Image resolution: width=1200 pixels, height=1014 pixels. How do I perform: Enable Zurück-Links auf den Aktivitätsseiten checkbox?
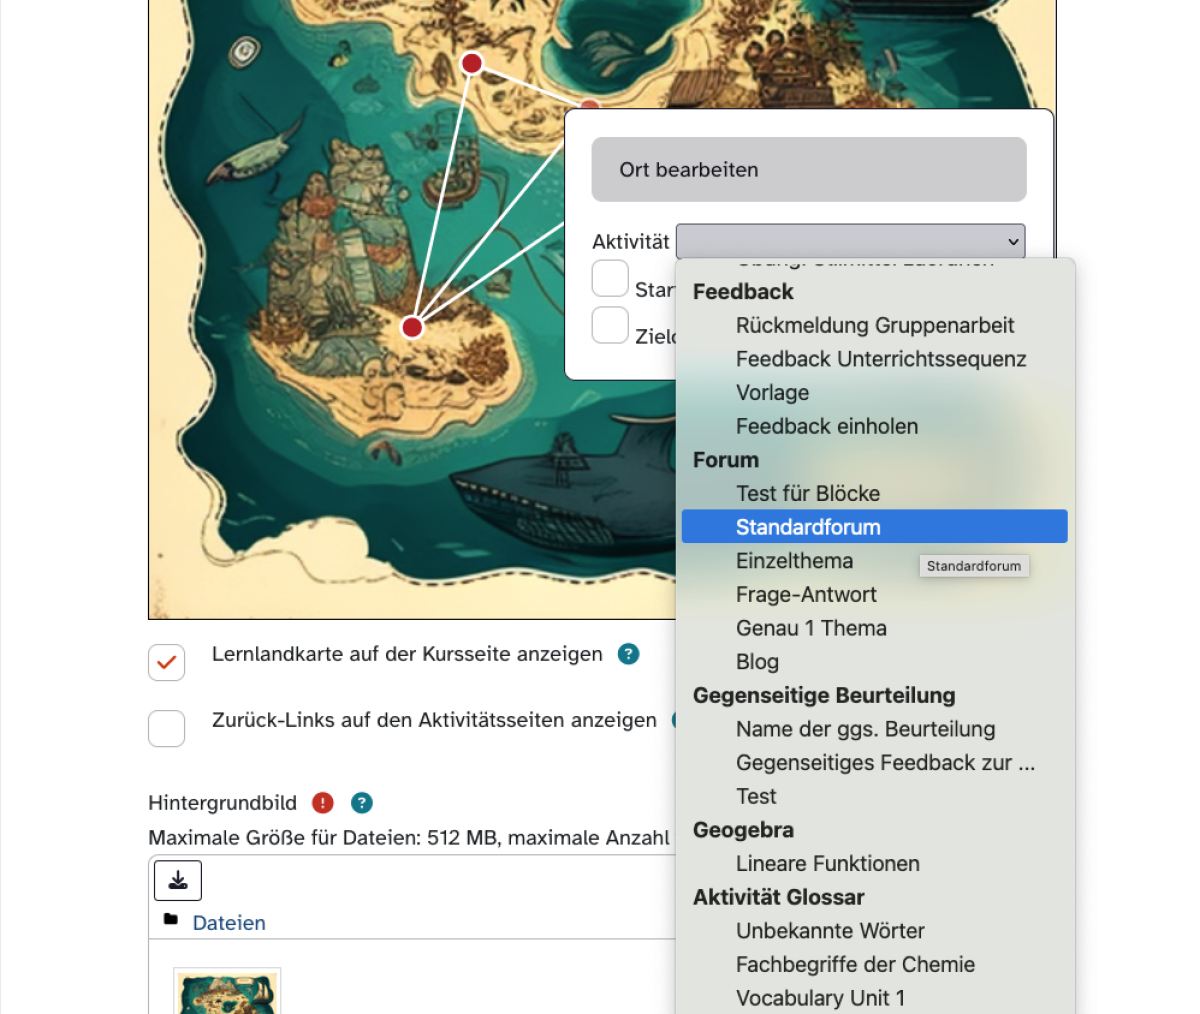point(167,728)
